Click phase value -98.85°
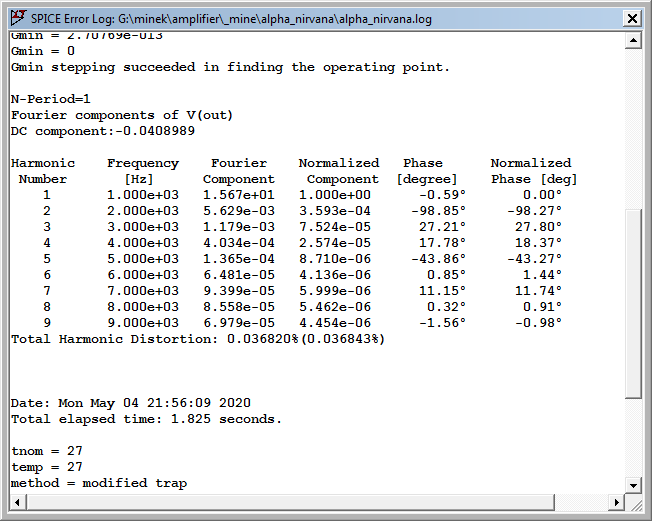This screenshot has width=652, height=521. coord(438,211)
